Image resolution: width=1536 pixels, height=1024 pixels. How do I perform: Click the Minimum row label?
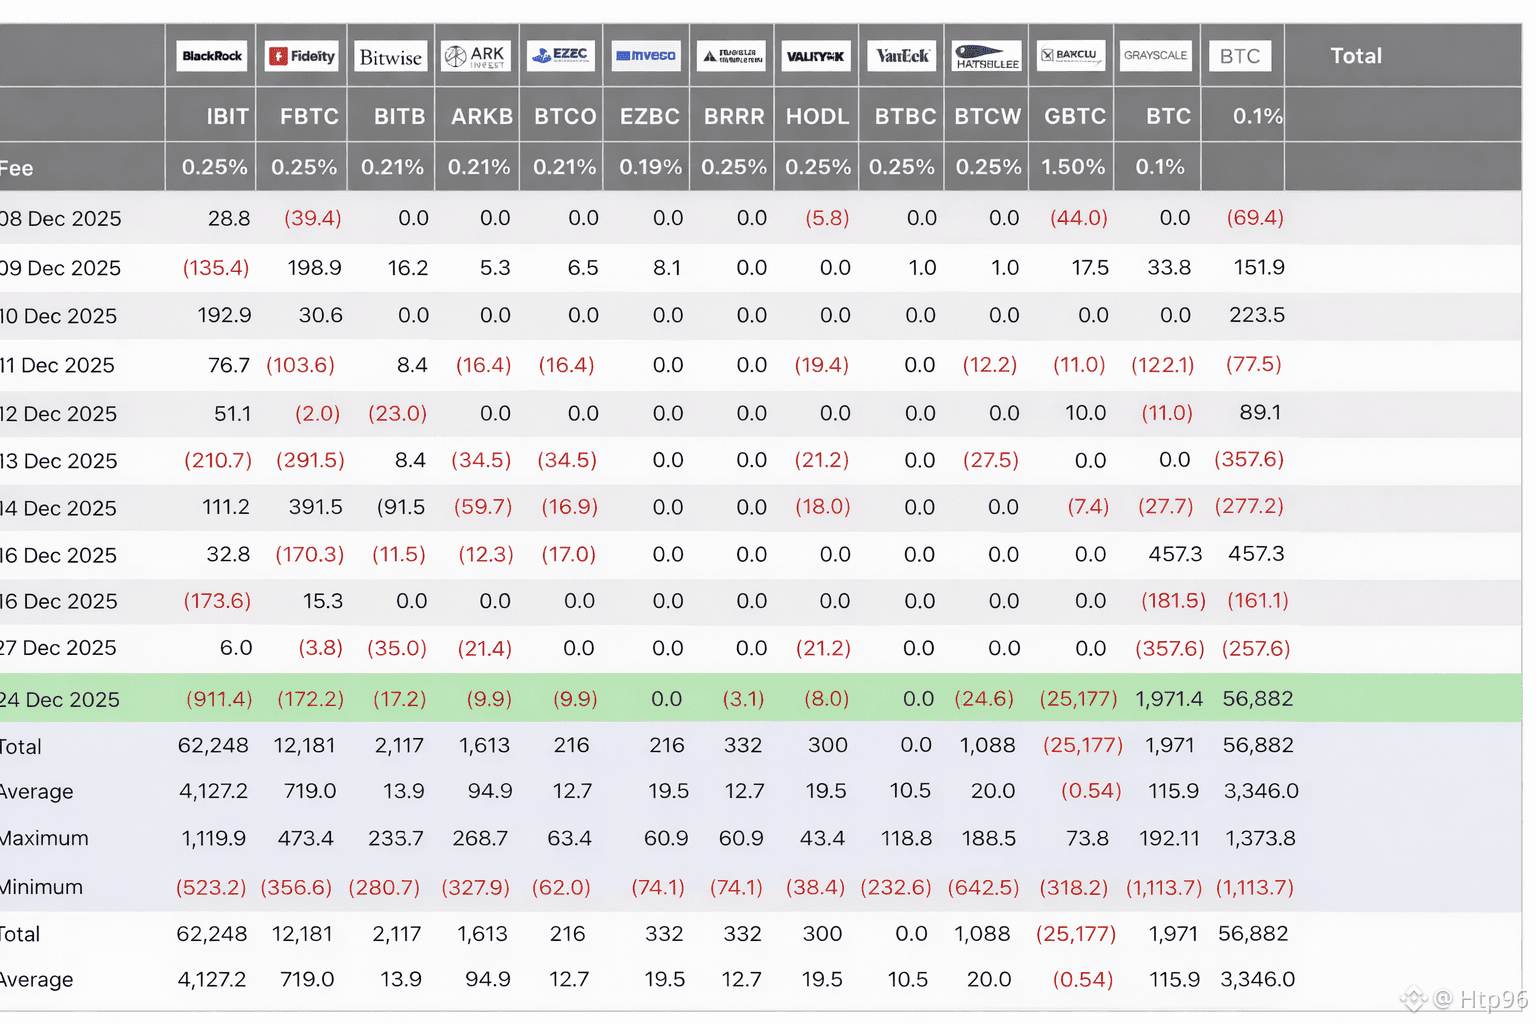[x=41, y=887]
